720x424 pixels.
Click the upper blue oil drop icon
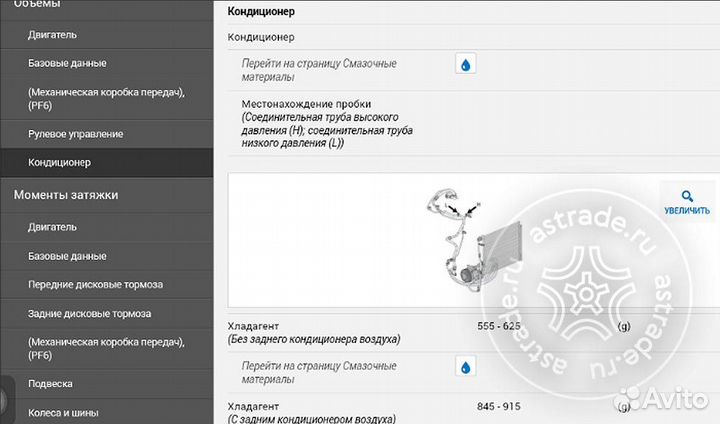coord(466,65)
